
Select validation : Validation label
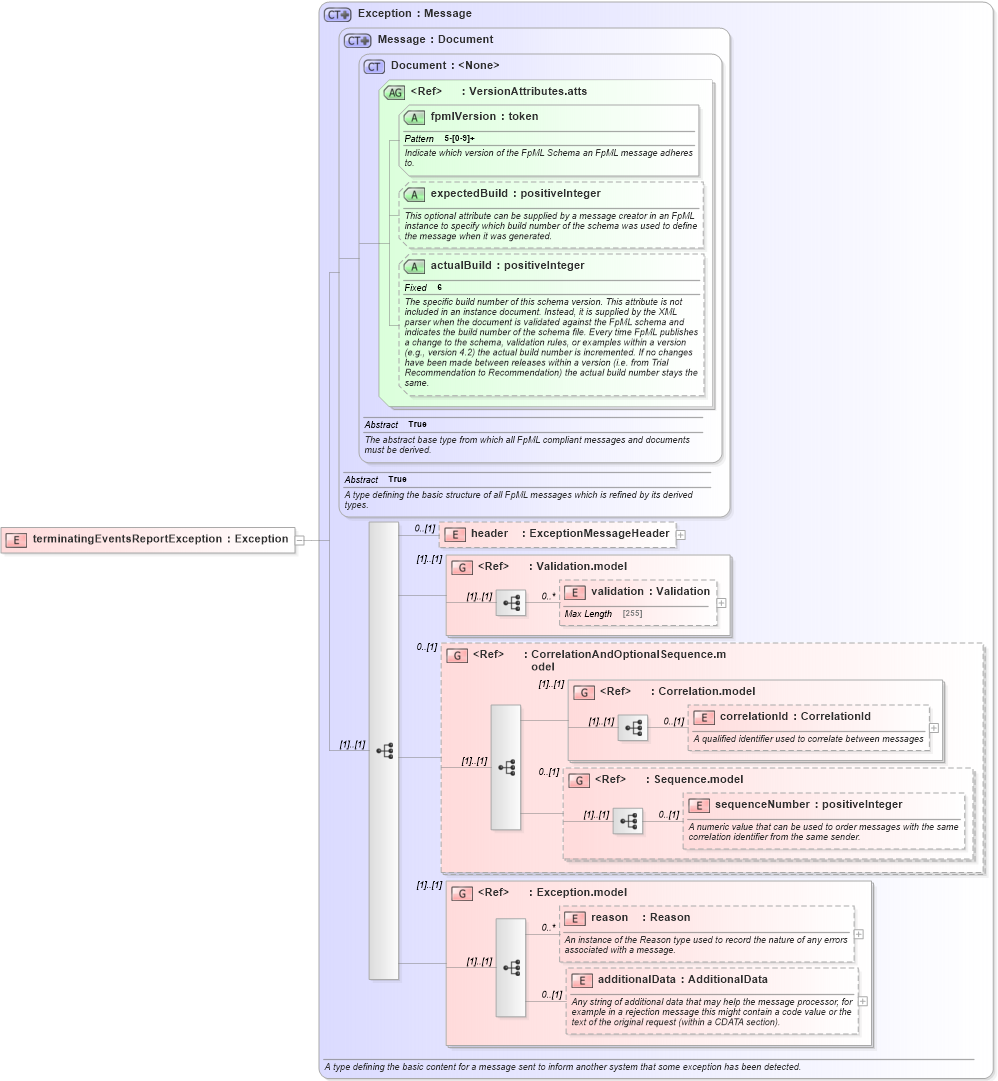[x=651, y=592]
